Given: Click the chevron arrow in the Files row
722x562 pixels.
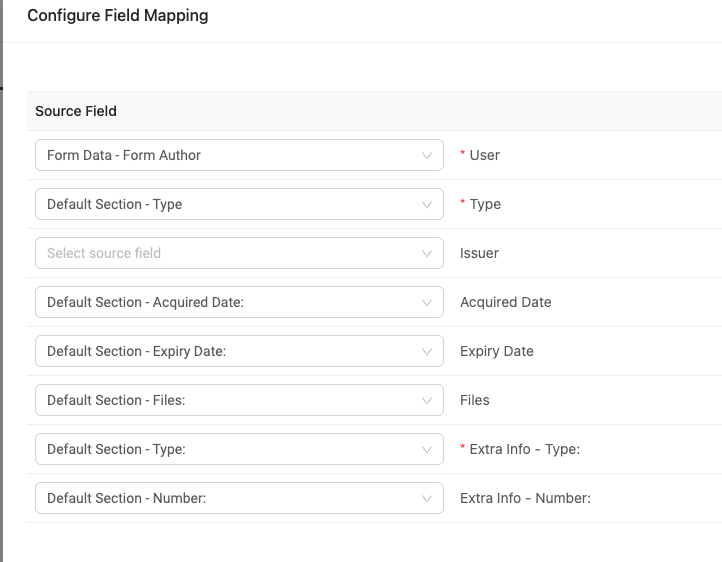Looking at the screenshot, I should click(427, 400).
